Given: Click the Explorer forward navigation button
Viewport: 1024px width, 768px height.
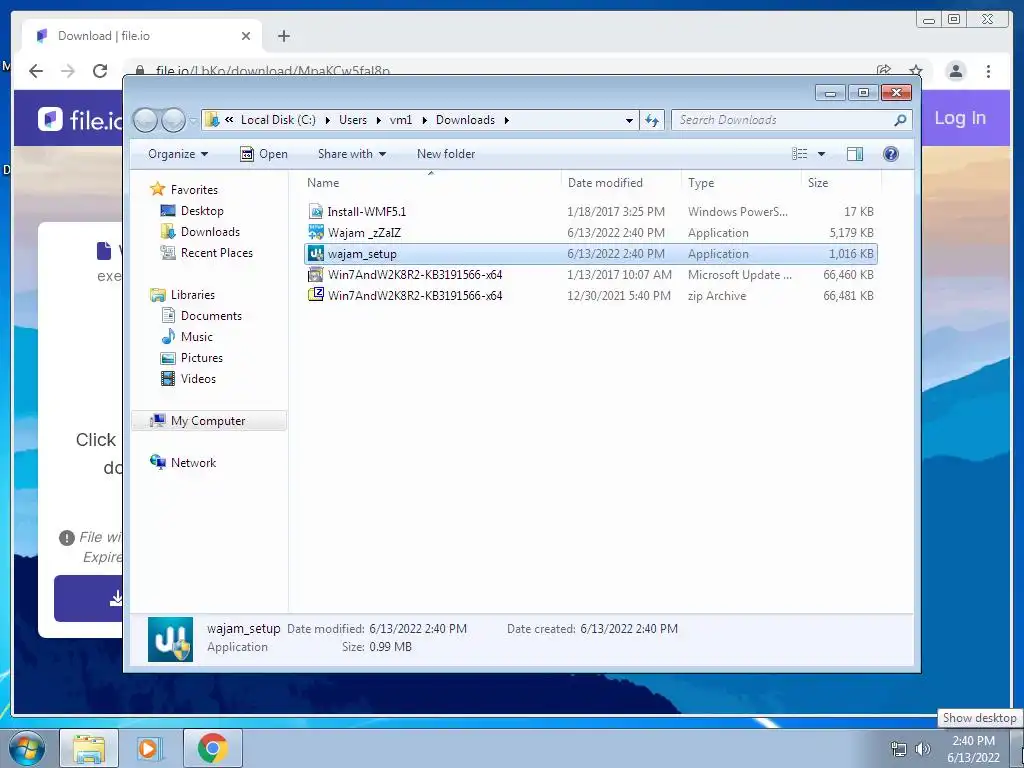Looking at the screenshot, I should tap(173, 120).
